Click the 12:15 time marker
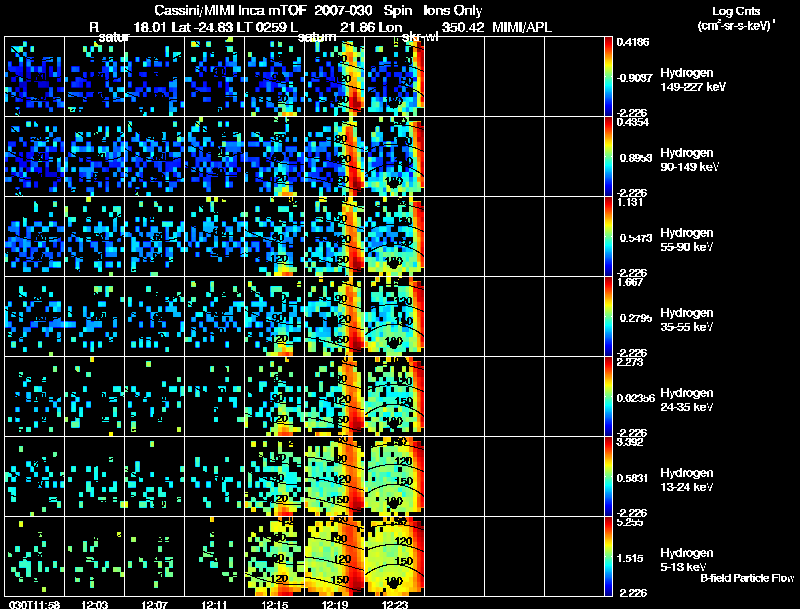Image resolution: width=800 pixels, height=609 pixels. pyautogui.click(x=275, y=604)
